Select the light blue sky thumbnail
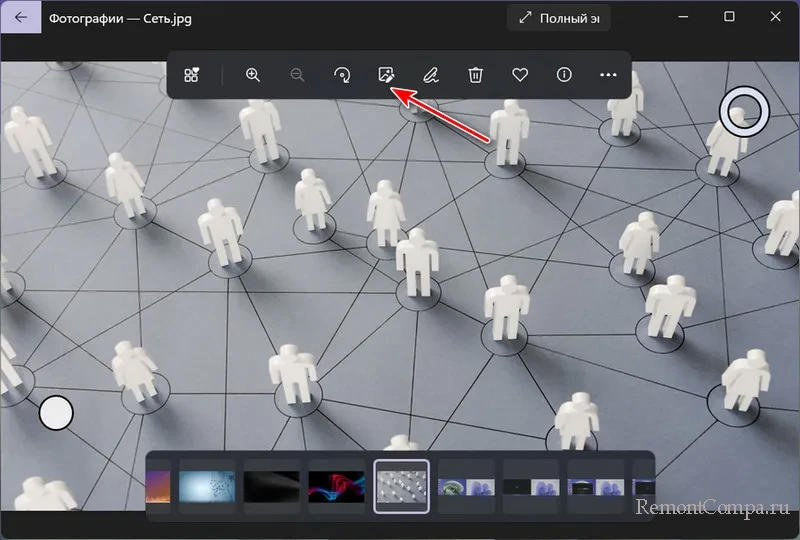This screenshot has width=800, height=540. click(x=207, y=486)
